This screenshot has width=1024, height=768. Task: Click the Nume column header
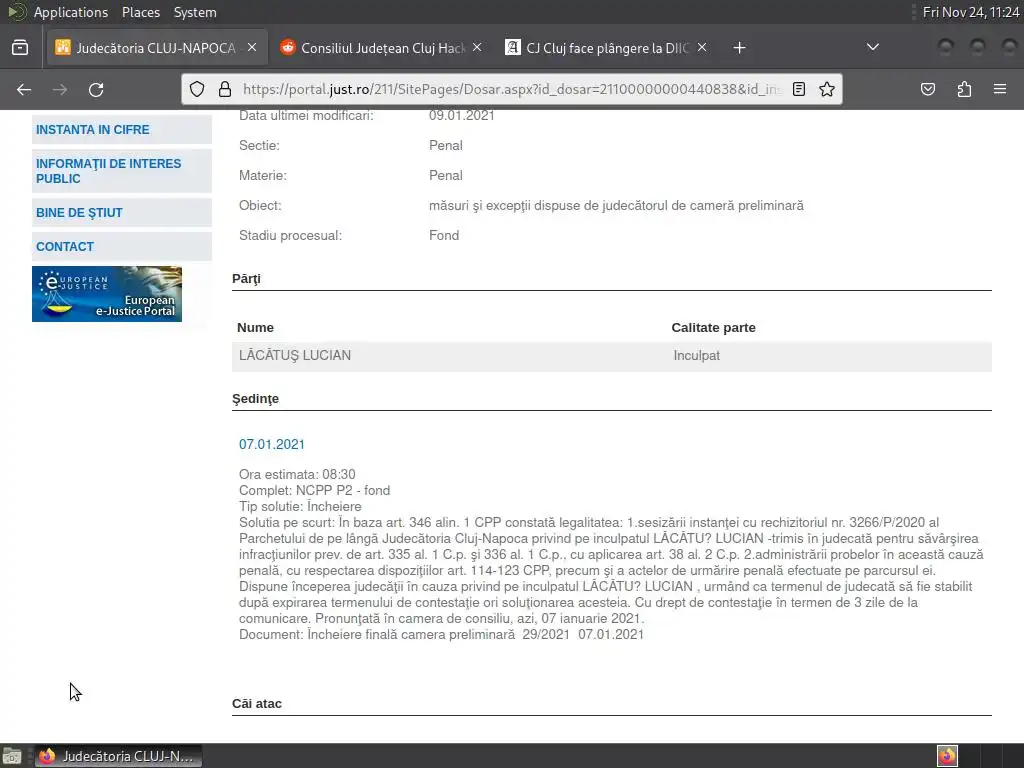[255, 328]
